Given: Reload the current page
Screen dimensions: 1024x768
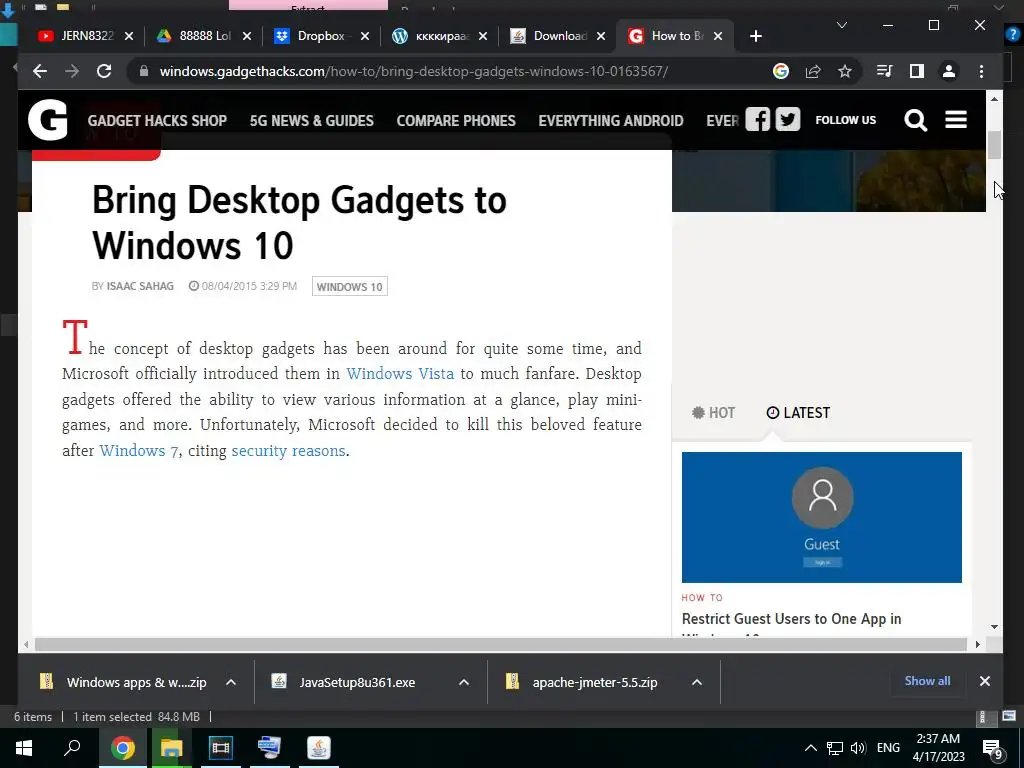Looking at the screenshot, I should pos(104,71).
